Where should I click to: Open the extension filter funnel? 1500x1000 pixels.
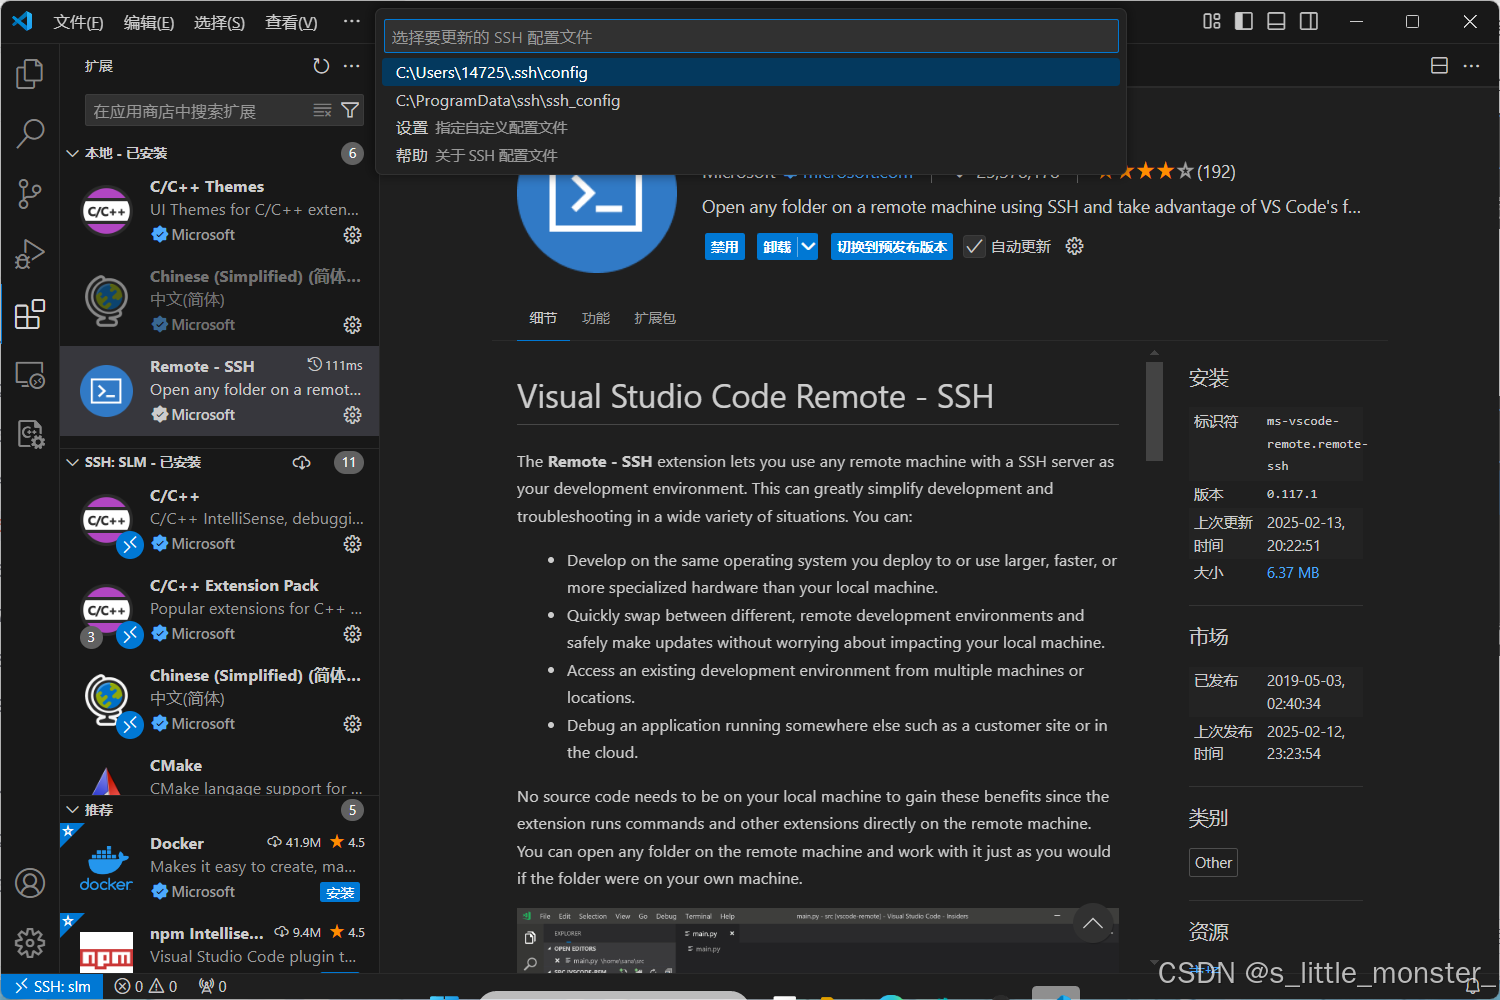350,110
